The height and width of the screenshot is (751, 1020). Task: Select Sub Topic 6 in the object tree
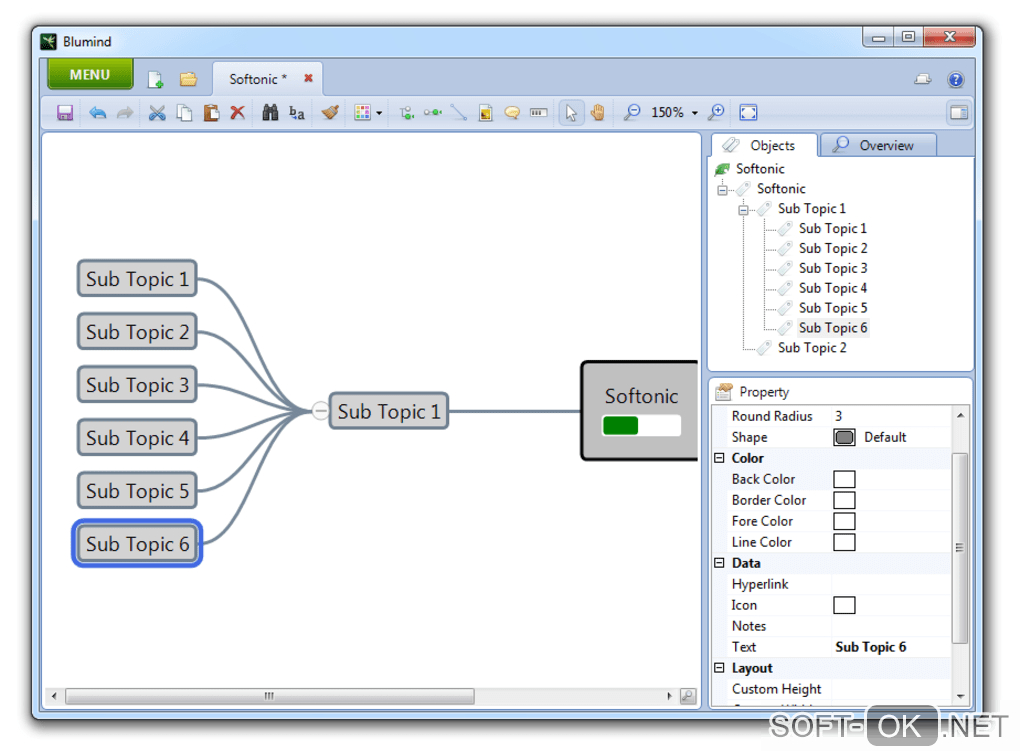click(833, 328)
